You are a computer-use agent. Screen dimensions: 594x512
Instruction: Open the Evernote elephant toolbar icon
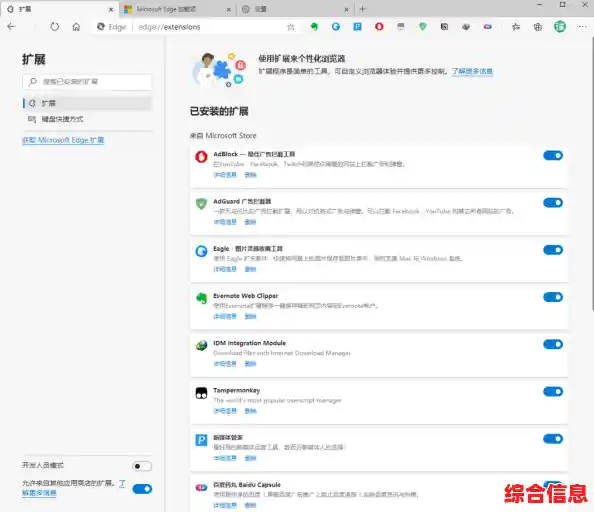tap(314, 27)
